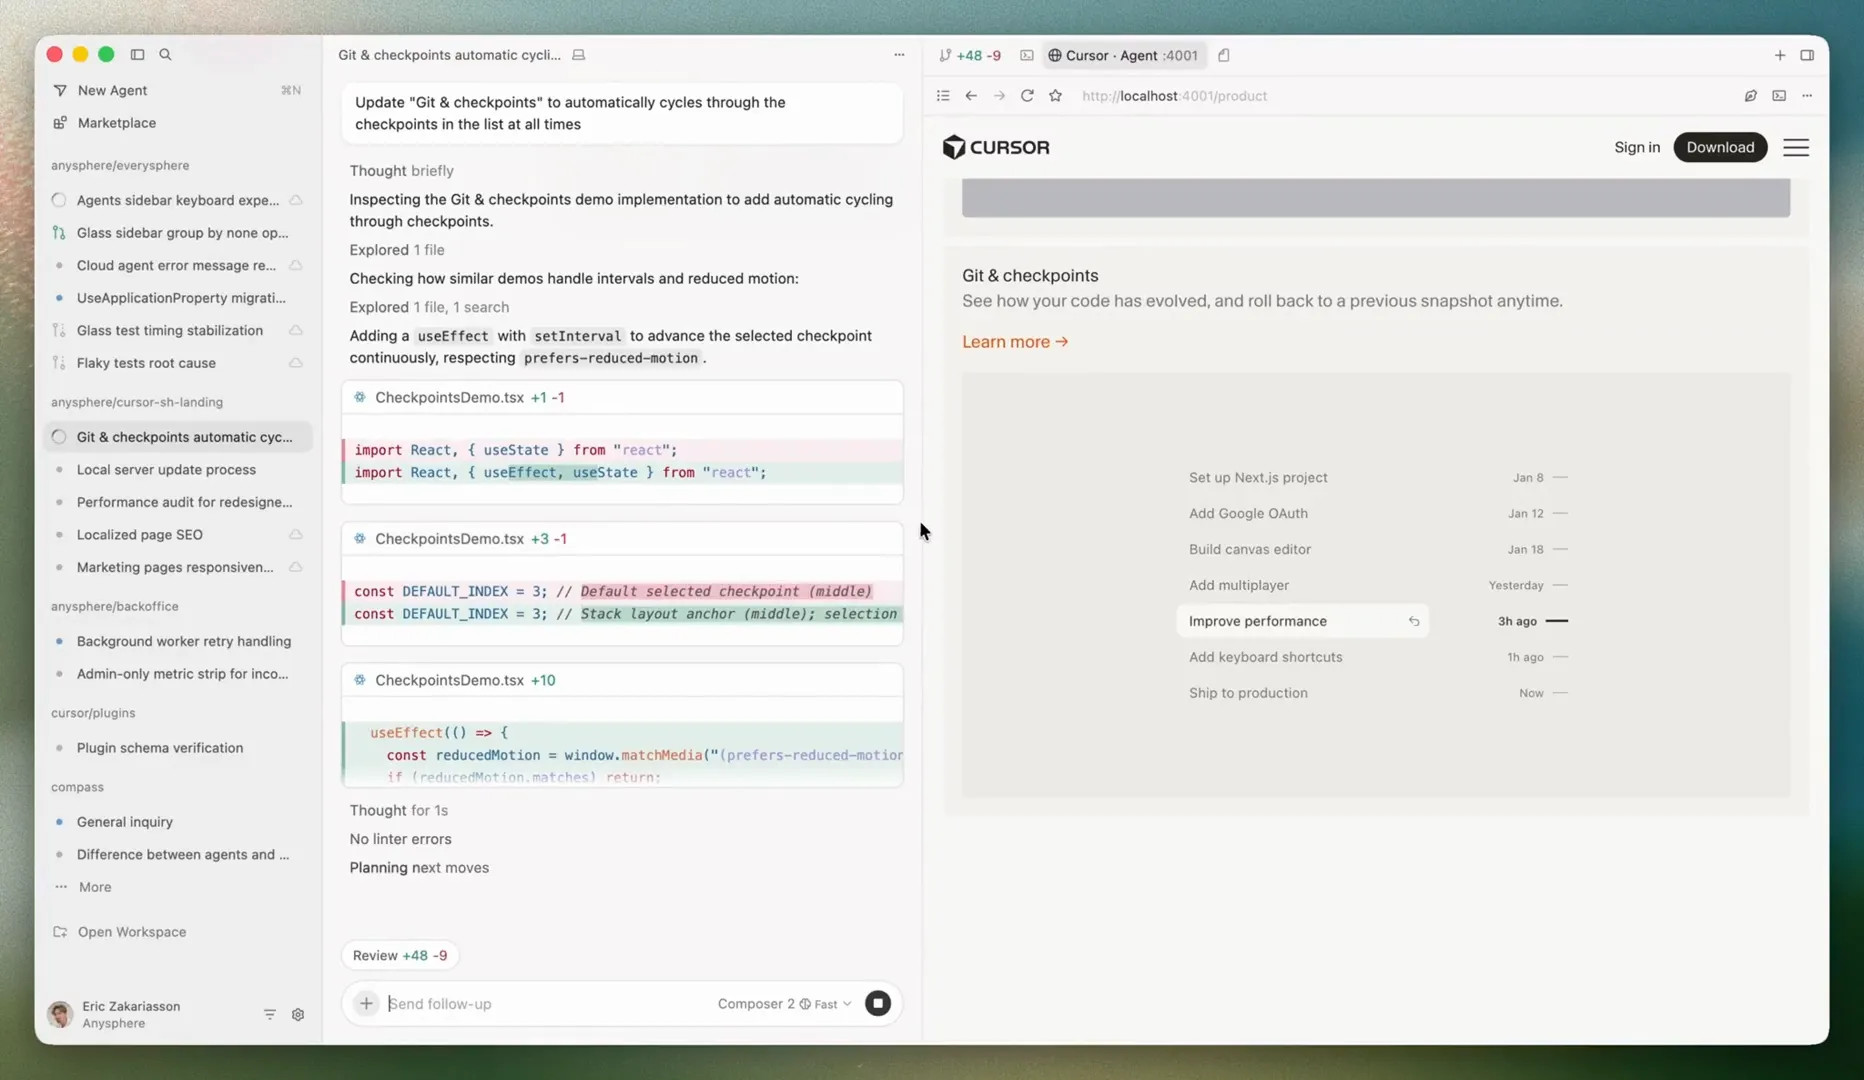Expand the Explored 1 file, 1 search step
Screen dimensions: 1864x1080
click(429, 307)
